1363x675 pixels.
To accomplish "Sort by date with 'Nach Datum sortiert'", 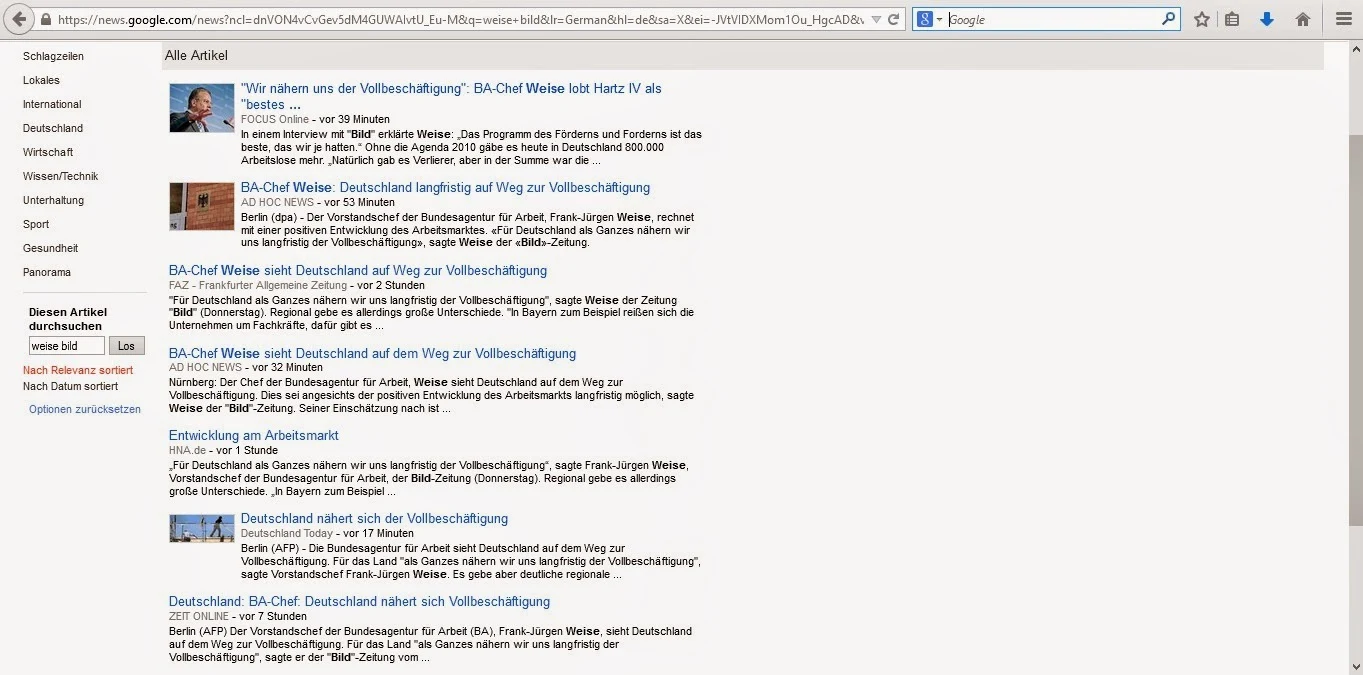I will [x=70, y=386].
